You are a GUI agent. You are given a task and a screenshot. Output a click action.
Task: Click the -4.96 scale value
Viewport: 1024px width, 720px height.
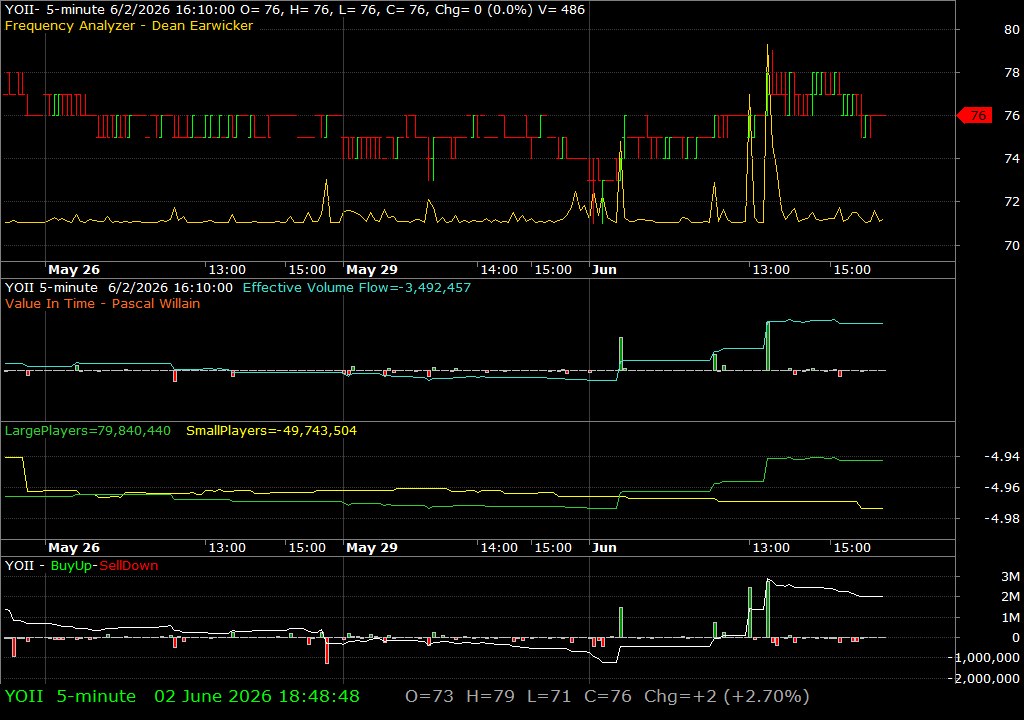1002,487
